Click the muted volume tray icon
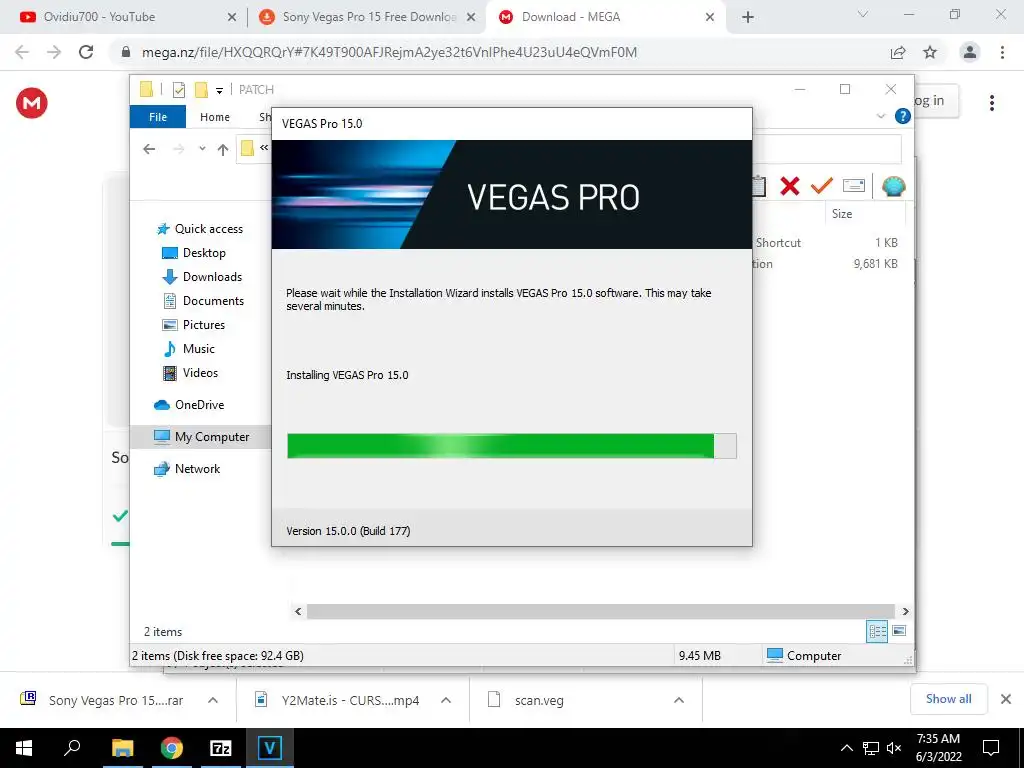The height and width of the screenshot is (768, 1024). [x=894, y=748]
